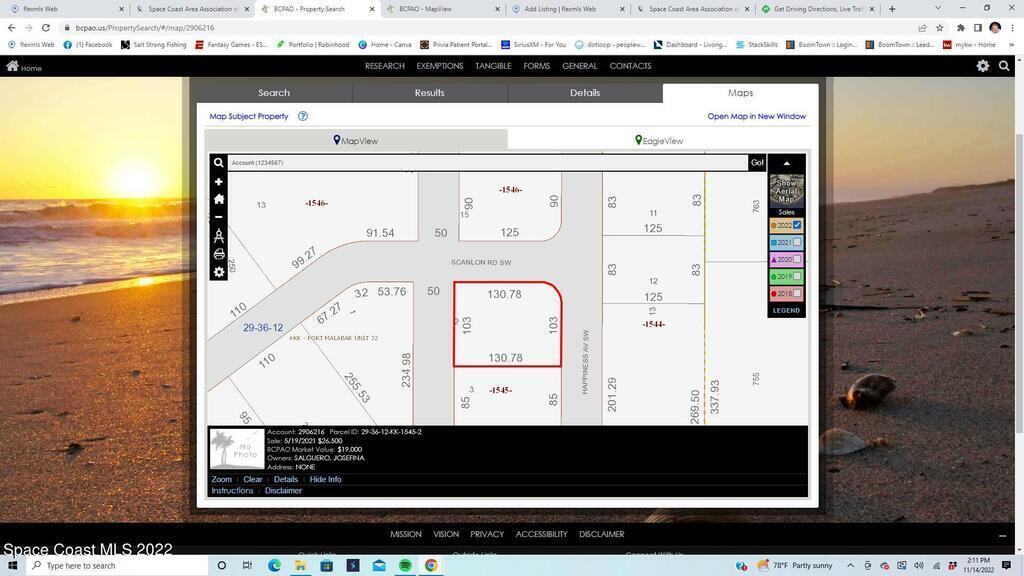The image size is (1024, 576).
Task: Check the 2019 sales checkbox
Action: pyautogui.click(x=797, y=276)
